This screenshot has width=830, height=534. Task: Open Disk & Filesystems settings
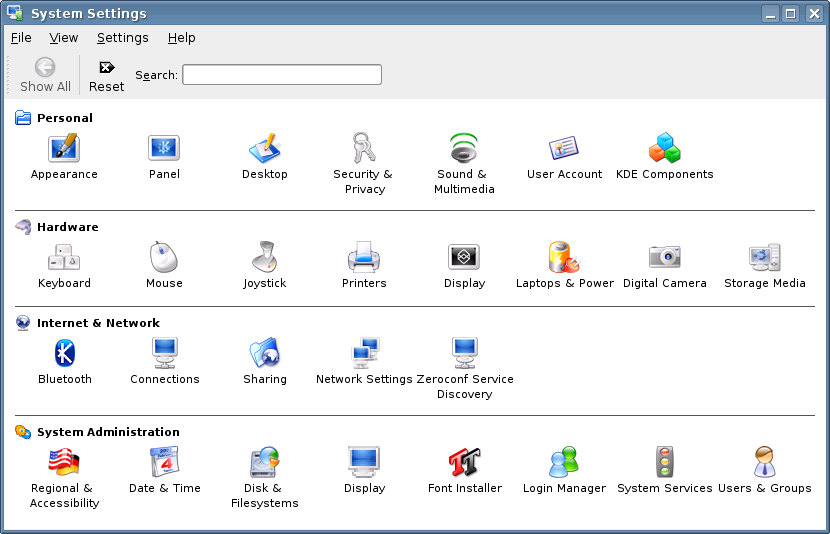[x=264, y=463]
